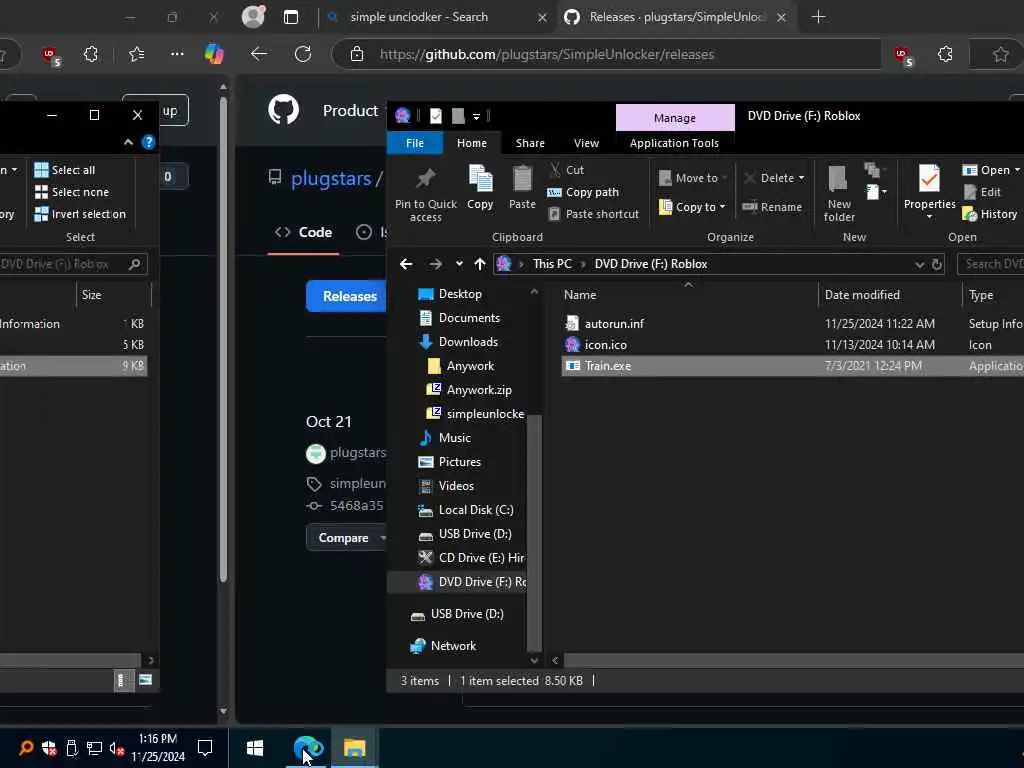The width and height of the screenshot is (1024, 768).
Task: Reload the GitHub page in Edge
Action: click(303, 54)
